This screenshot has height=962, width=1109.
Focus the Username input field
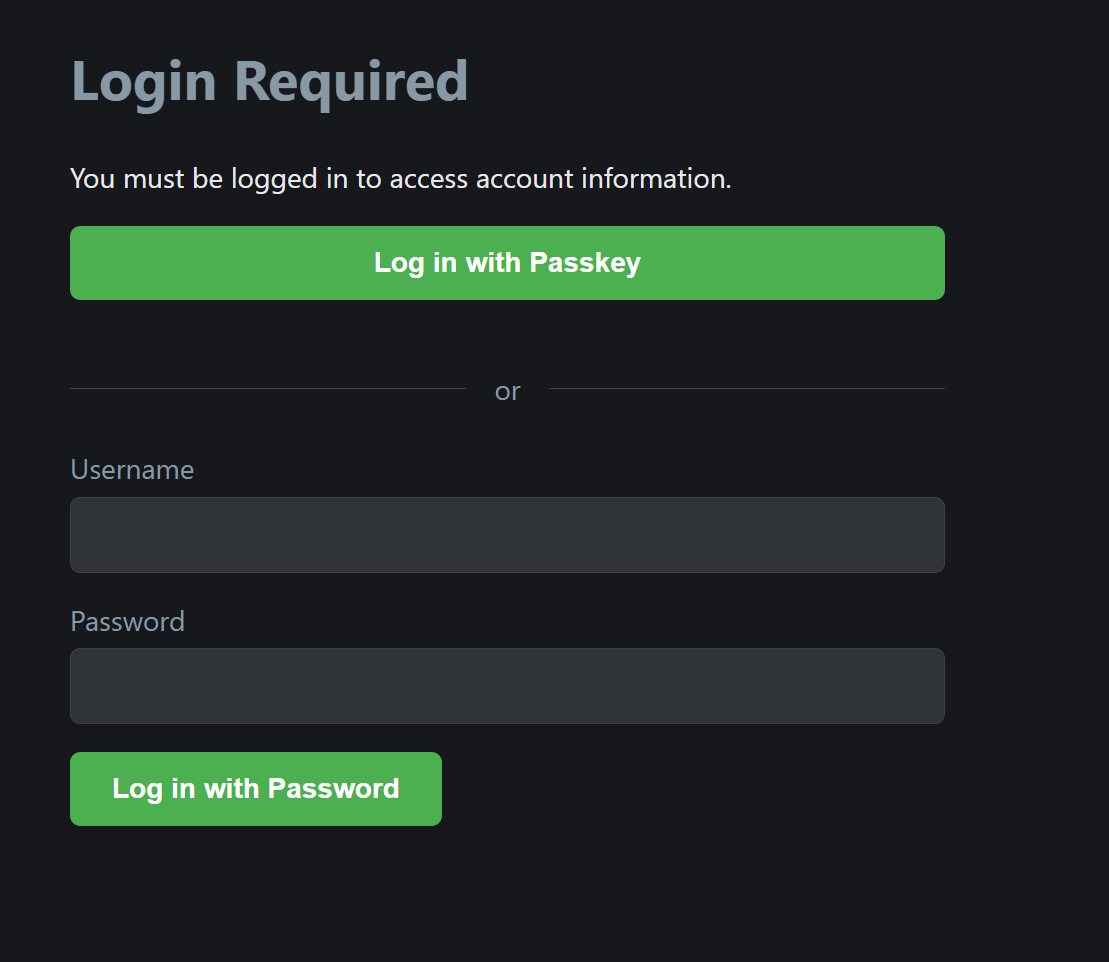507,535
